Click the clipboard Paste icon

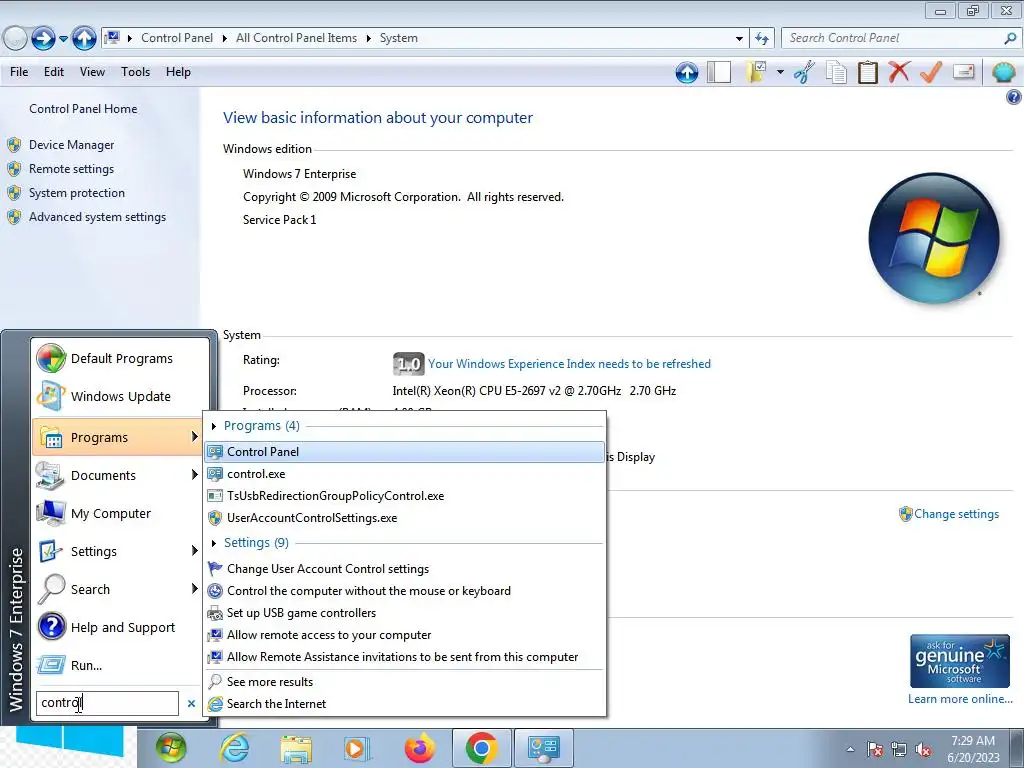868,72
